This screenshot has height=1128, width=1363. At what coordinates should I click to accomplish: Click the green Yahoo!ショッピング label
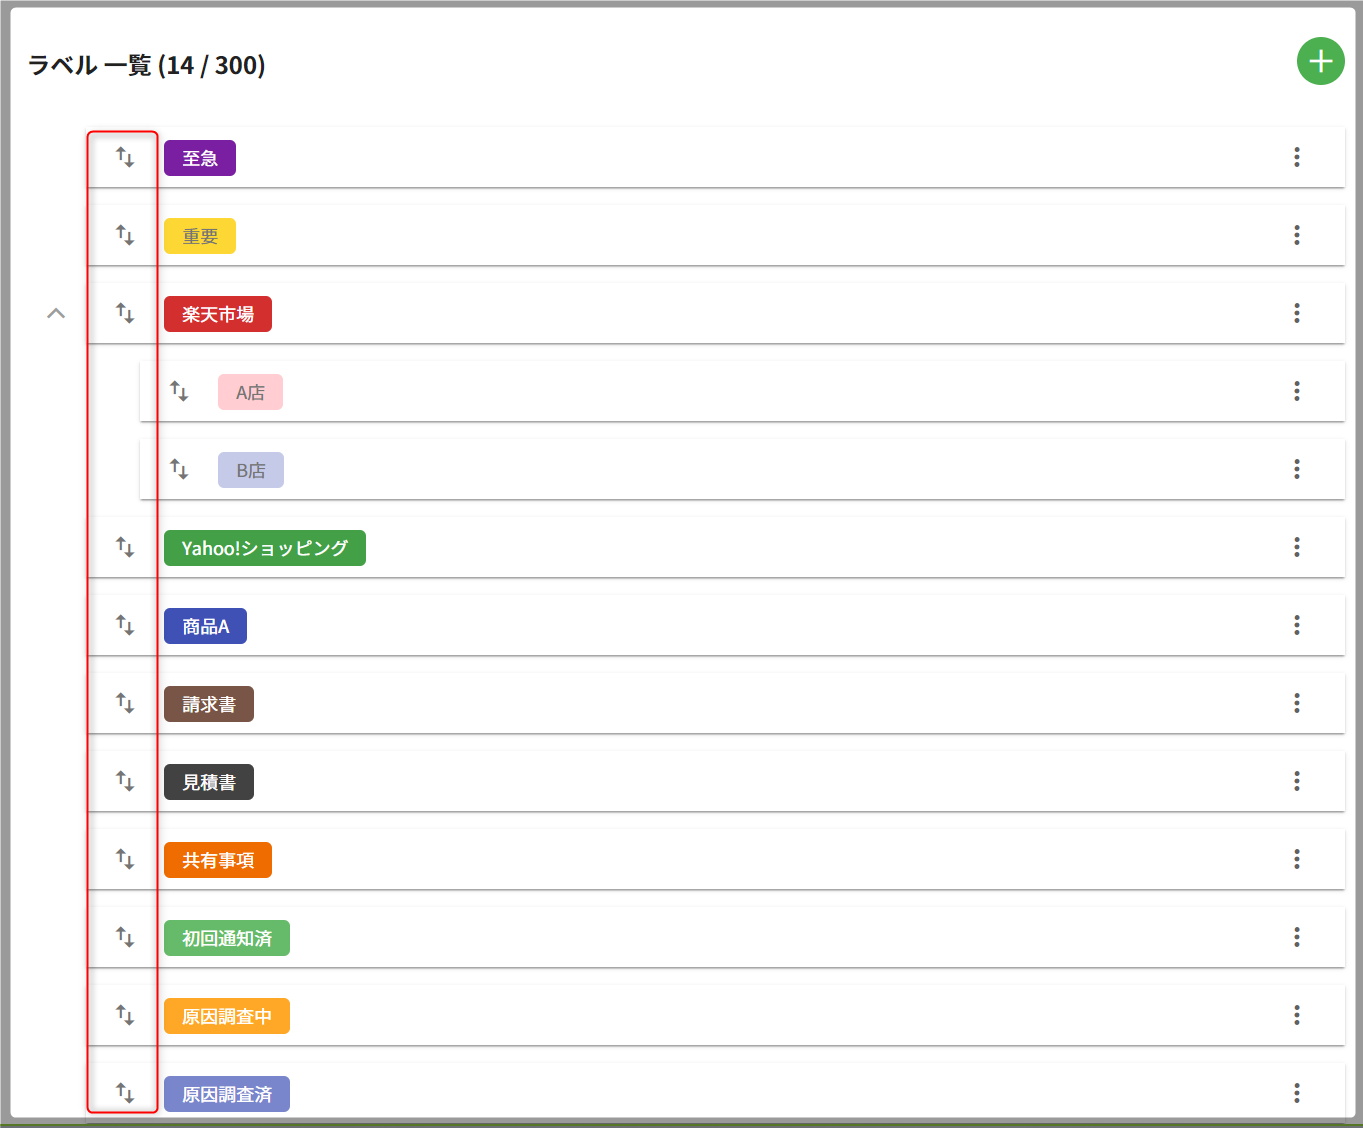click(x=264, y=548)
